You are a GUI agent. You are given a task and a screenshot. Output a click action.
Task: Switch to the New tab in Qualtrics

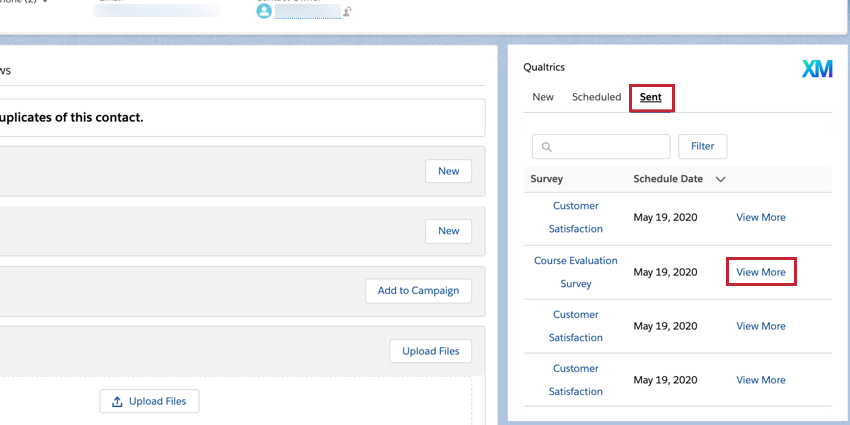tap(543, 97)
